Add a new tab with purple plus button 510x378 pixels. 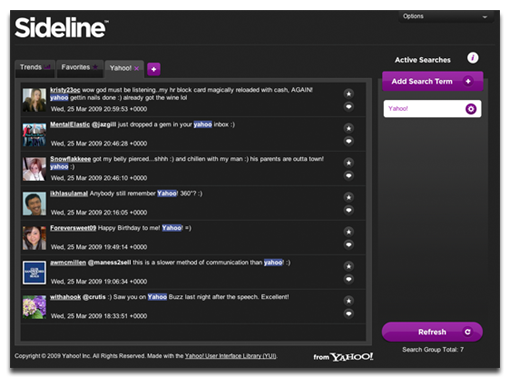coord(154,69)
